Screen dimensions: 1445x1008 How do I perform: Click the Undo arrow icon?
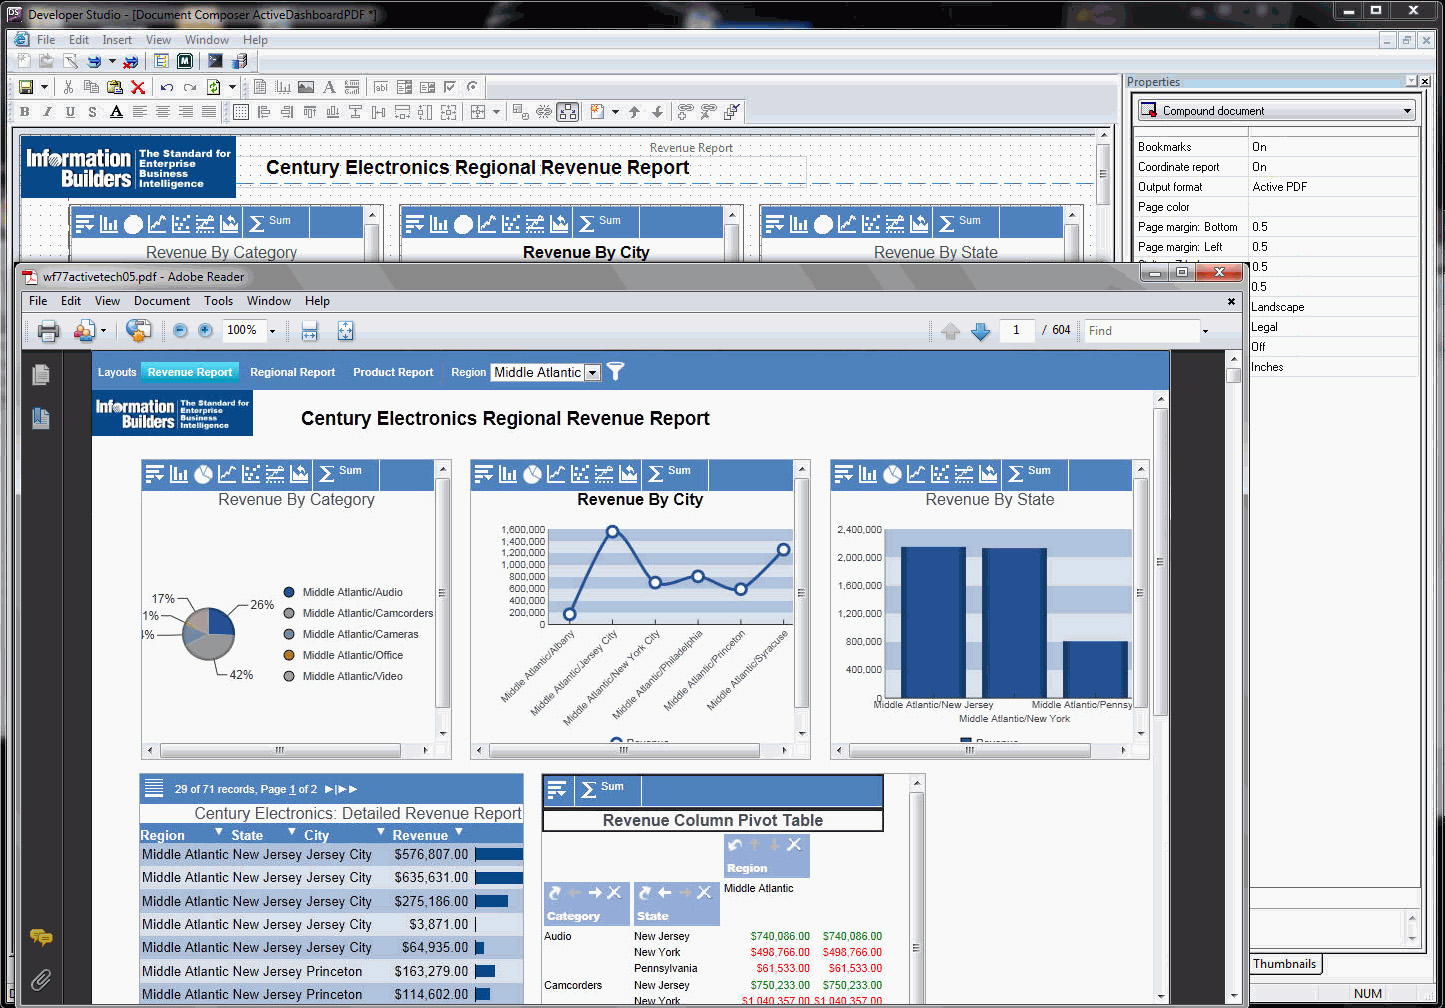pos(167,87)
